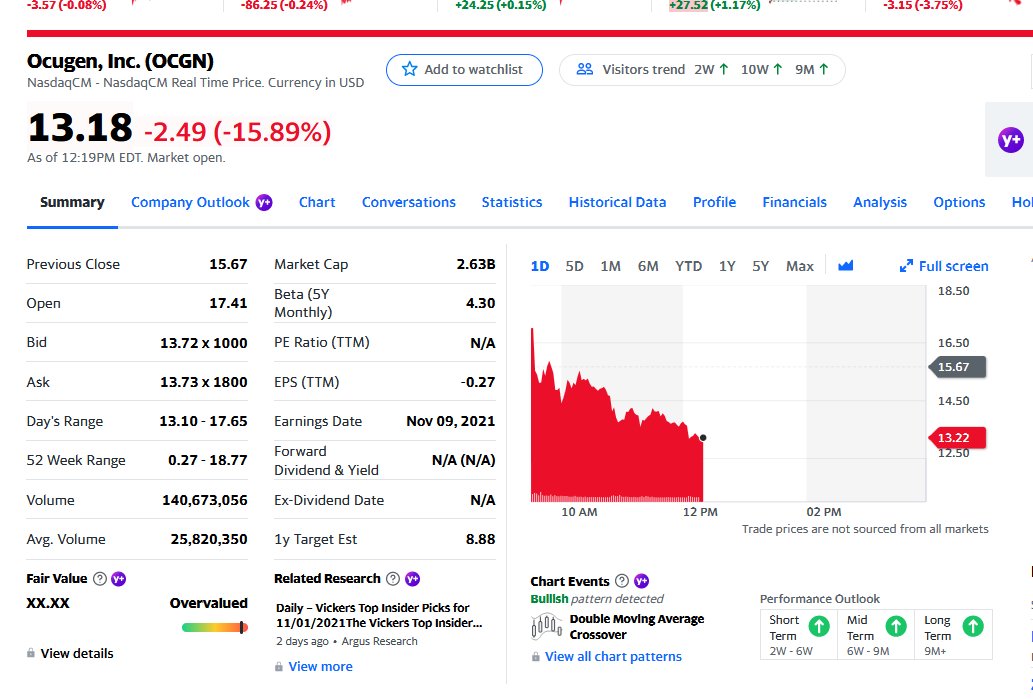Click the y+ badge beside Fair Value
This screenshot has width=1033, height=699.
[x=119, y=578]
